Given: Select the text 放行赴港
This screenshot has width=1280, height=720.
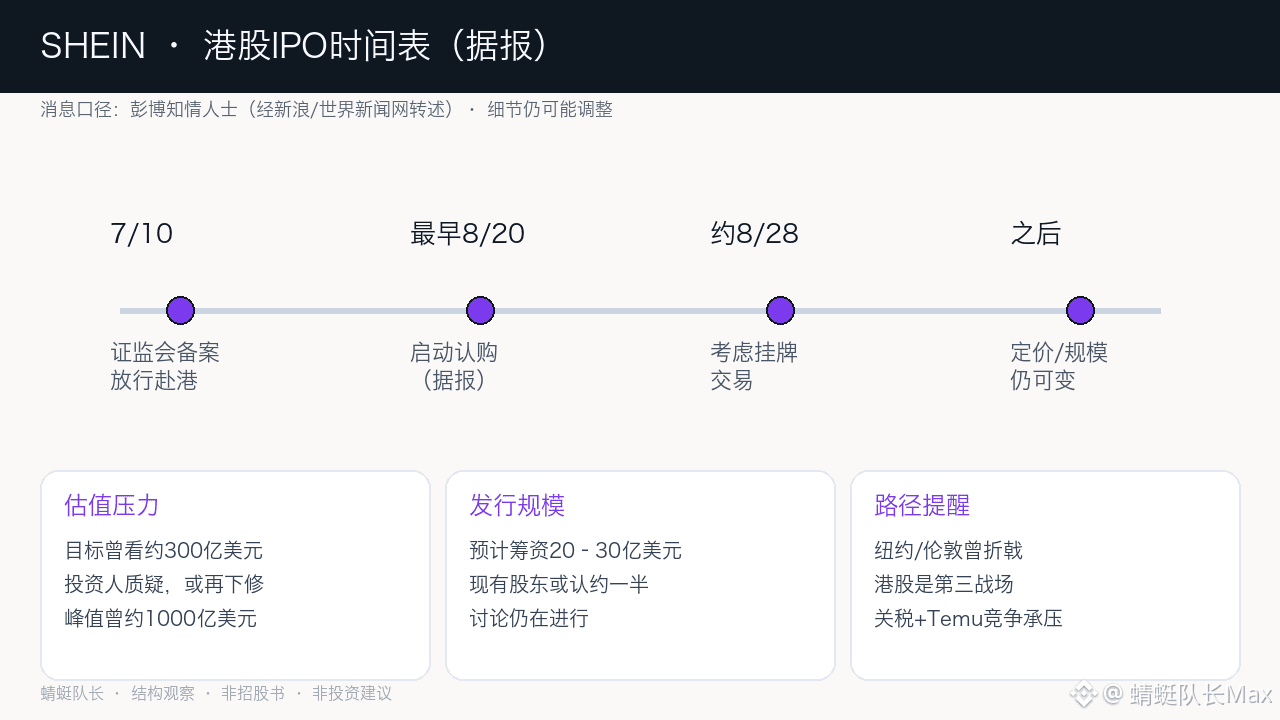Looking at the screenshot, I should point(154,380).
